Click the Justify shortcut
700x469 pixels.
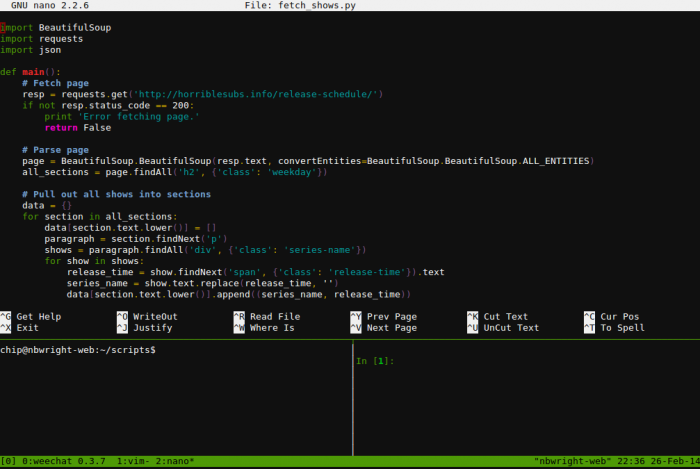145,328
